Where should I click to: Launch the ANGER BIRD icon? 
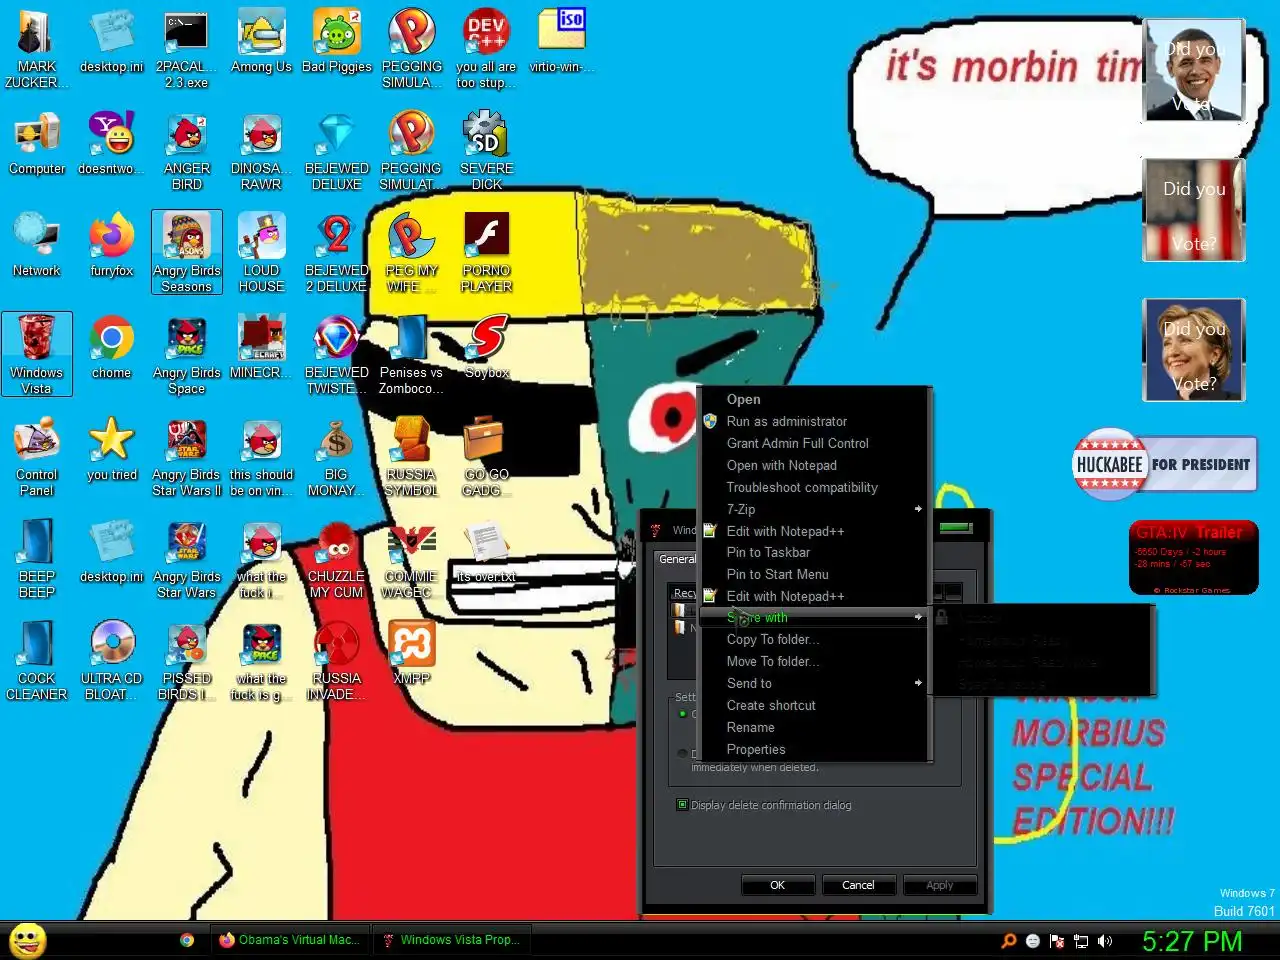[x=186, y=151]
